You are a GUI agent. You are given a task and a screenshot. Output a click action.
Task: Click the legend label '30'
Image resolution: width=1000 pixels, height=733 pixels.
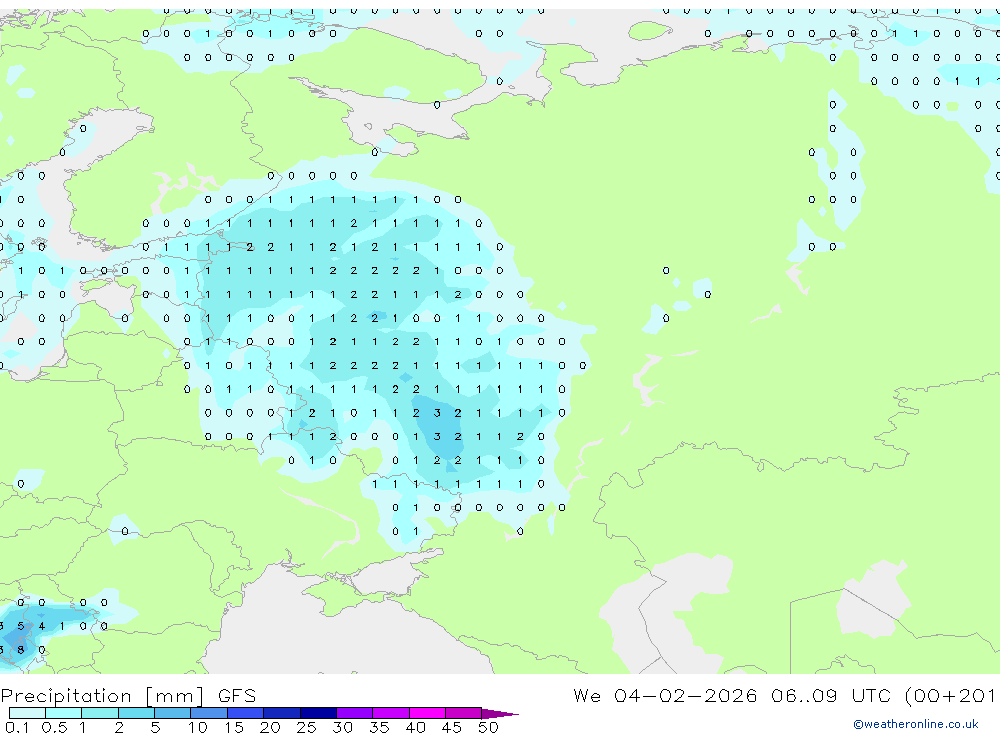(x=342, y=727)
